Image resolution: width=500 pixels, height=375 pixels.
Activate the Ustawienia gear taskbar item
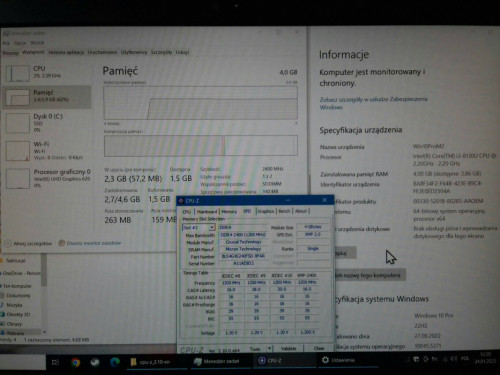click(x=338, y=360)
